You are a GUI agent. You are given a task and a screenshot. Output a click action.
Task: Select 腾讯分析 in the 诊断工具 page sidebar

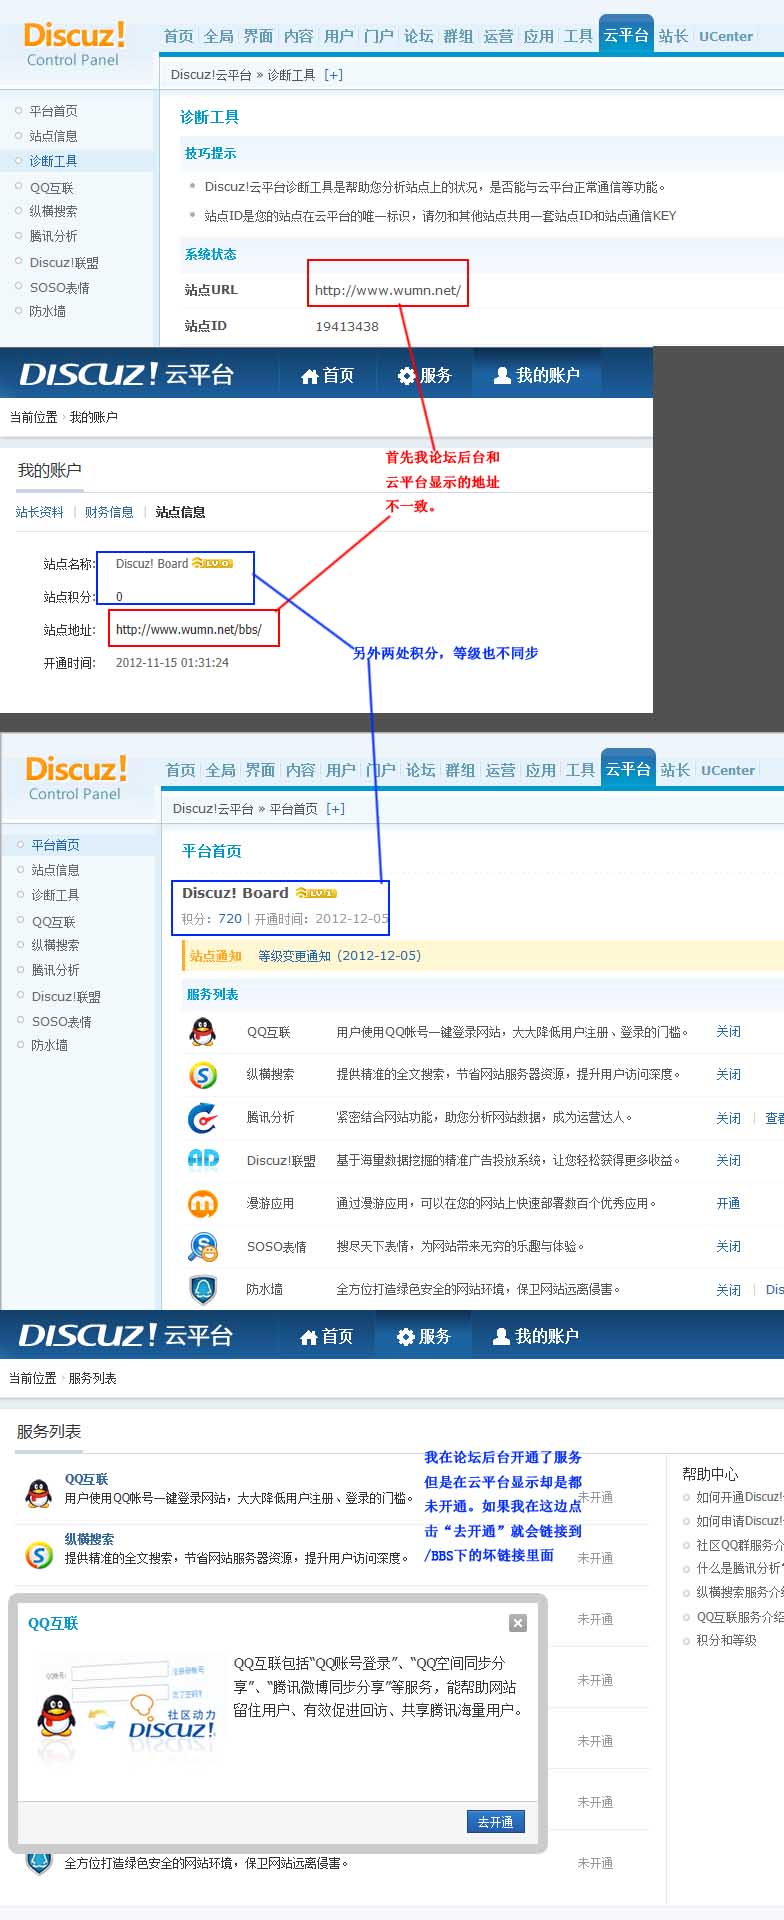pyautogui.click(x=53, y=236)
